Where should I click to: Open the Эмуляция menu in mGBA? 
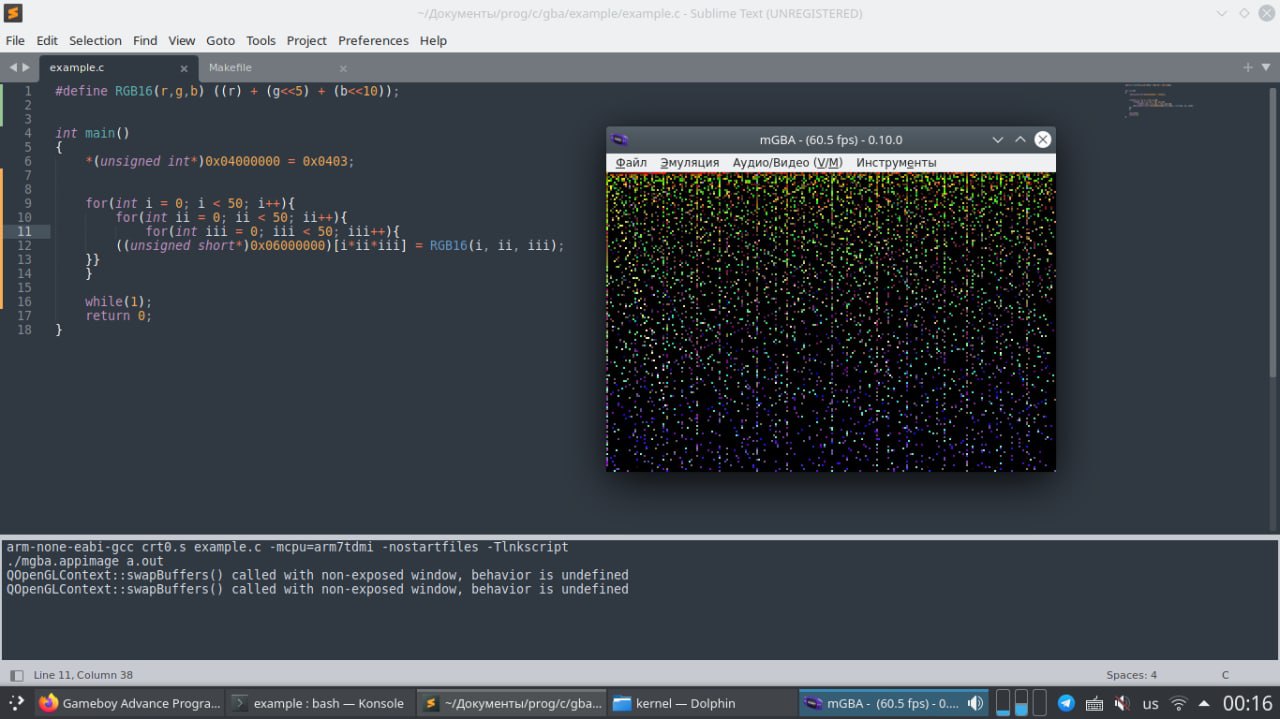(689, 162)
